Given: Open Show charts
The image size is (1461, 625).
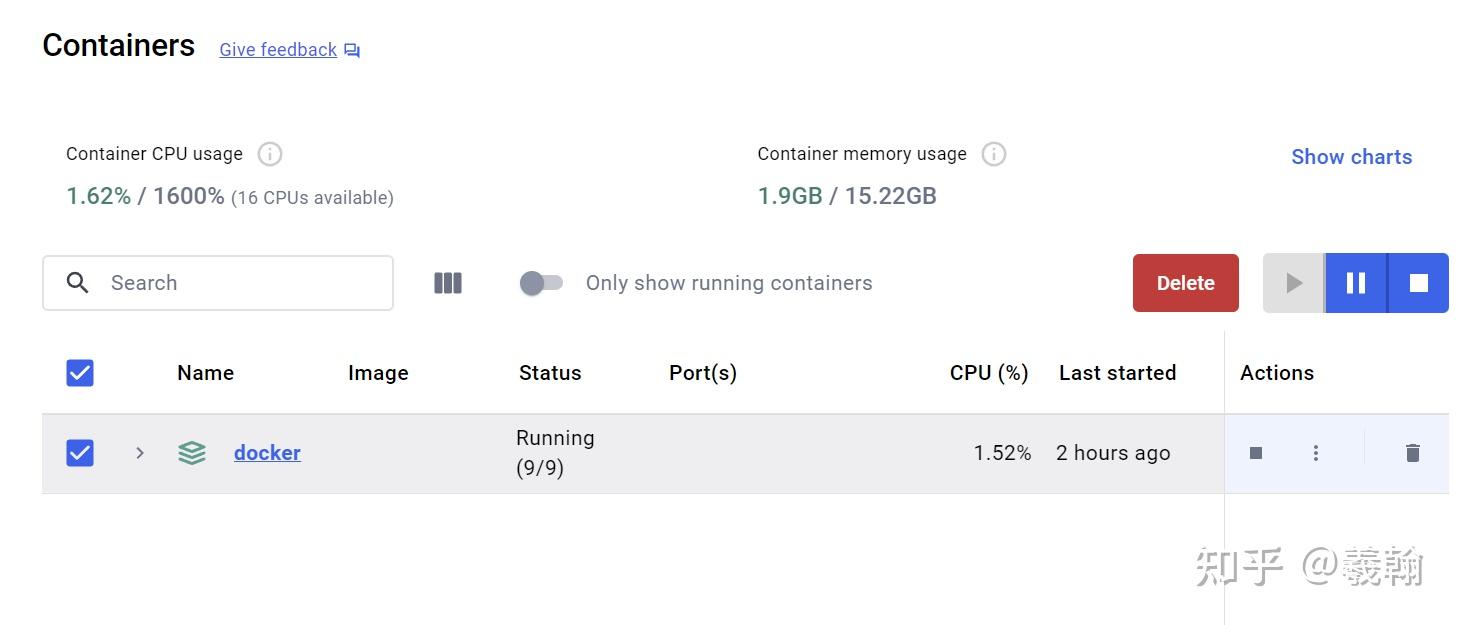Looking at the screenshot, I should [1351, 156].
